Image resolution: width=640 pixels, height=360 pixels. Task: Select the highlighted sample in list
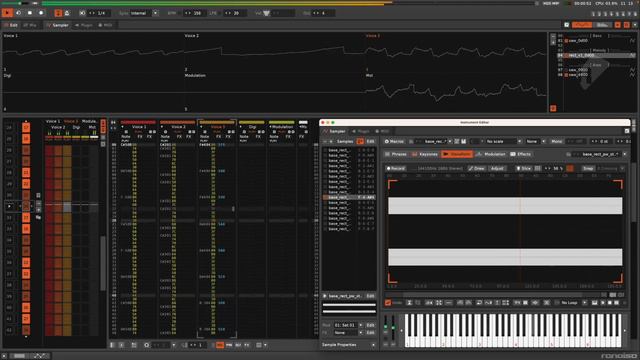pos(349,198)
